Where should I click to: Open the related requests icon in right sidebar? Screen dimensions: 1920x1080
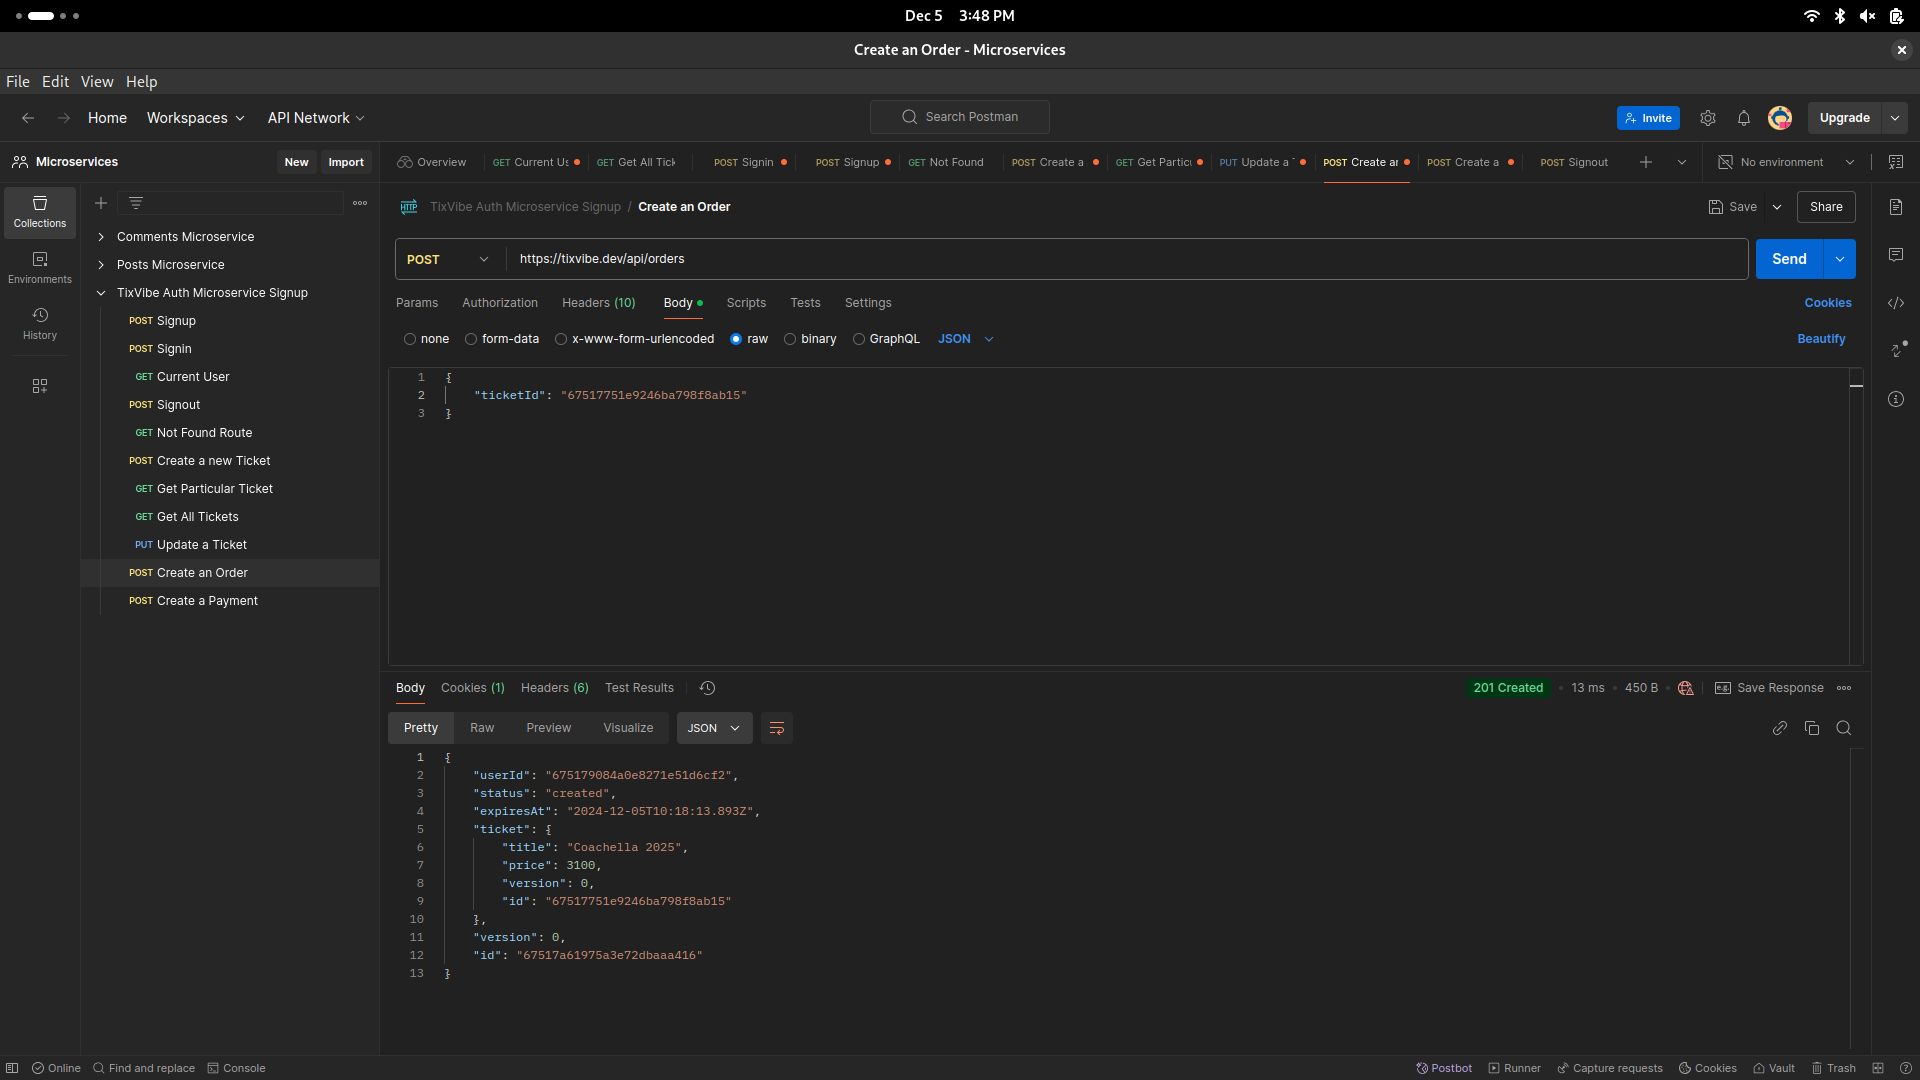(x=1898, y=350)
